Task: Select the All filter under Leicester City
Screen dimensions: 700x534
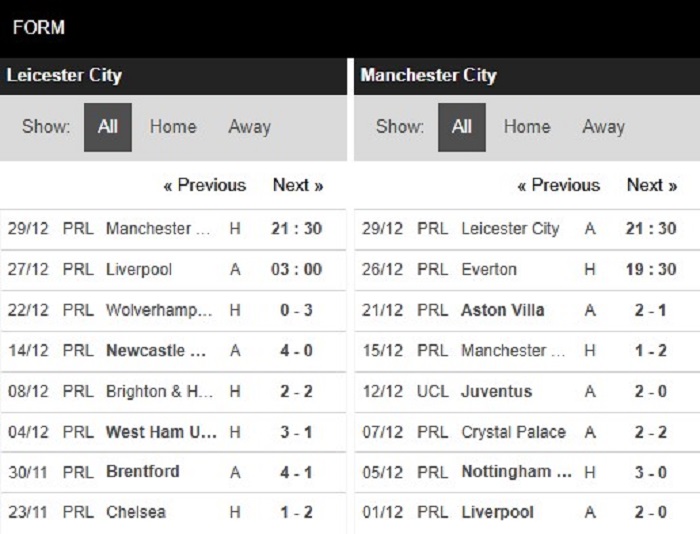Action: [108, 127]
